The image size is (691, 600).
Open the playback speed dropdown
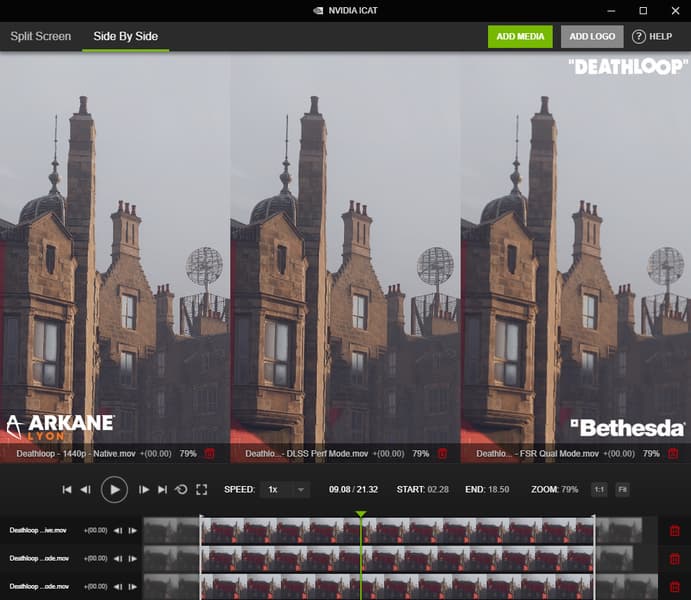(285, 489)
